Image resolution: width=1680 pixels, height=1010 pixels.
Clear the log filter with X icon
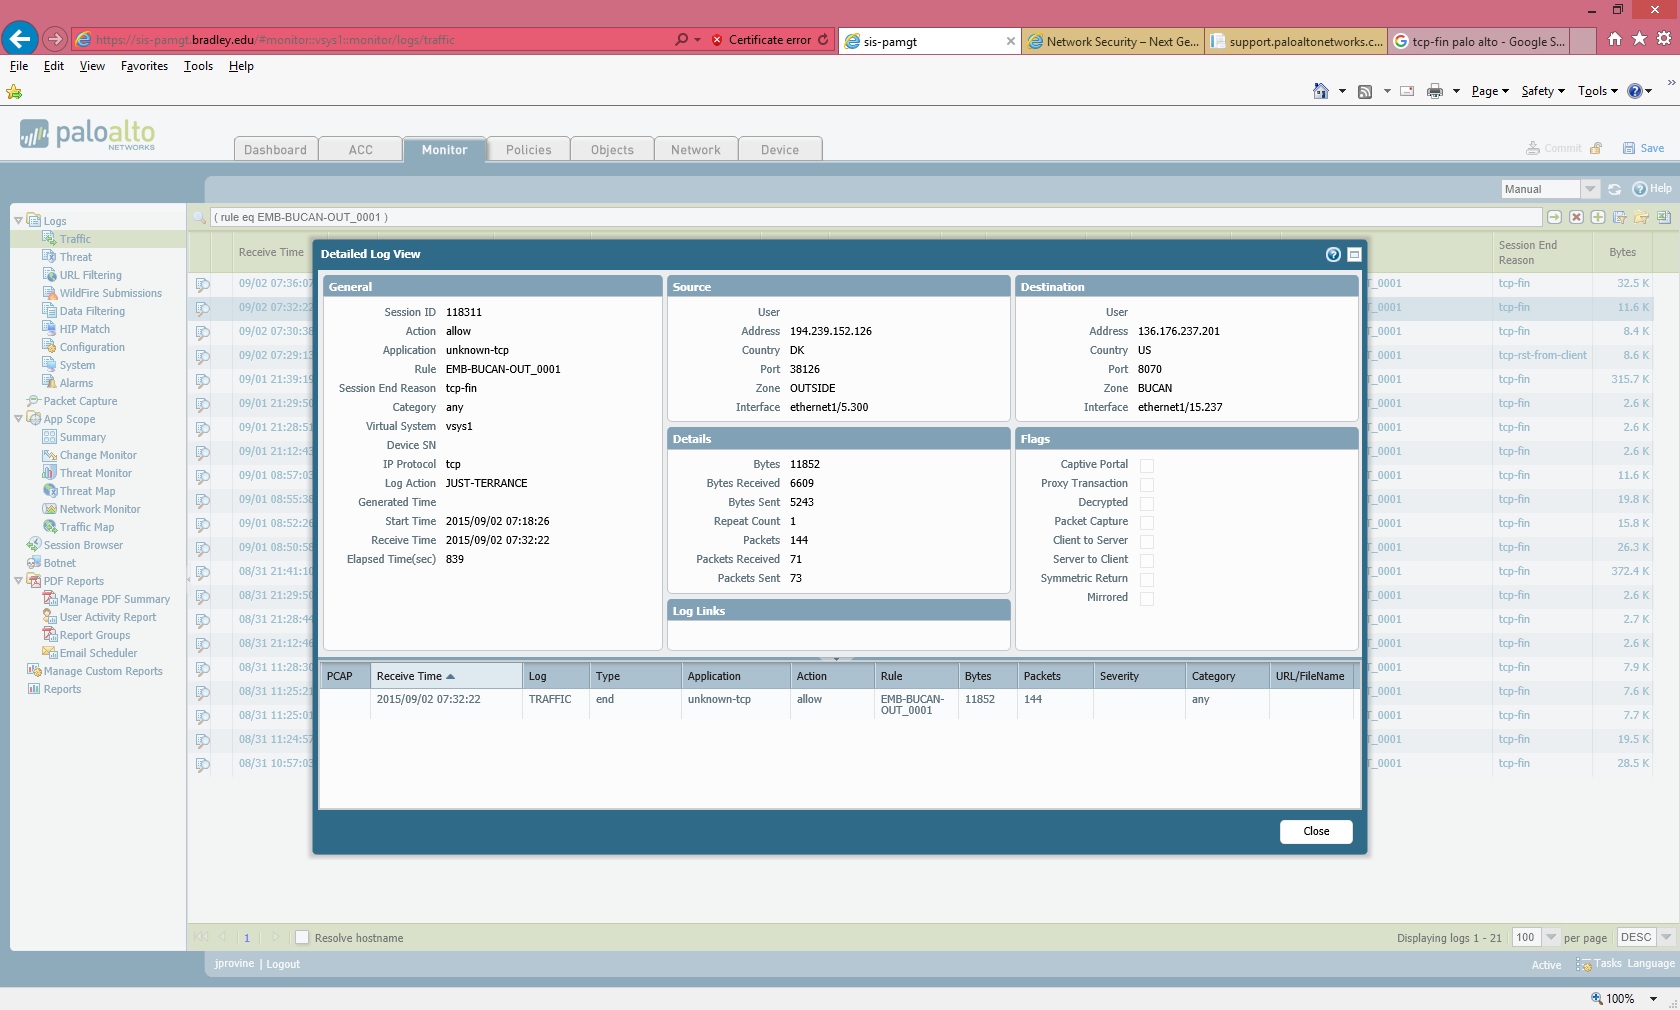pyautogui.click(x=1576, y=217)
